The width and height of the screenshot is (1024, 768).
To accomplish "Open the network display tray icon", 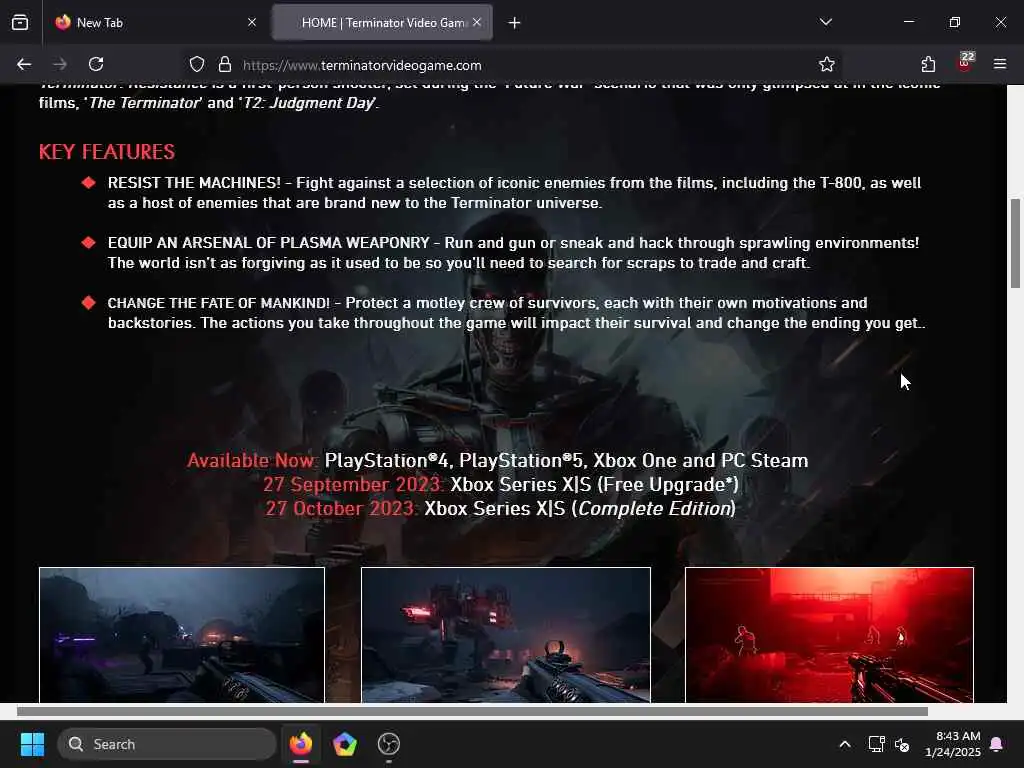I will click(x=876, y=744).
